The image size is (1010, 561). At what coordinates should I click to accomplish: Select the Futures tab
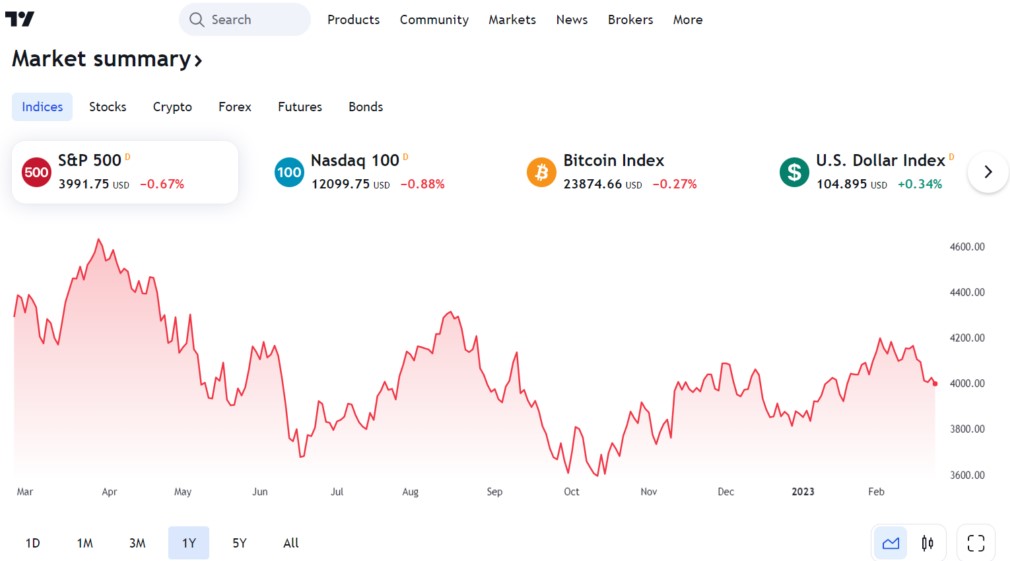(300, 107)
